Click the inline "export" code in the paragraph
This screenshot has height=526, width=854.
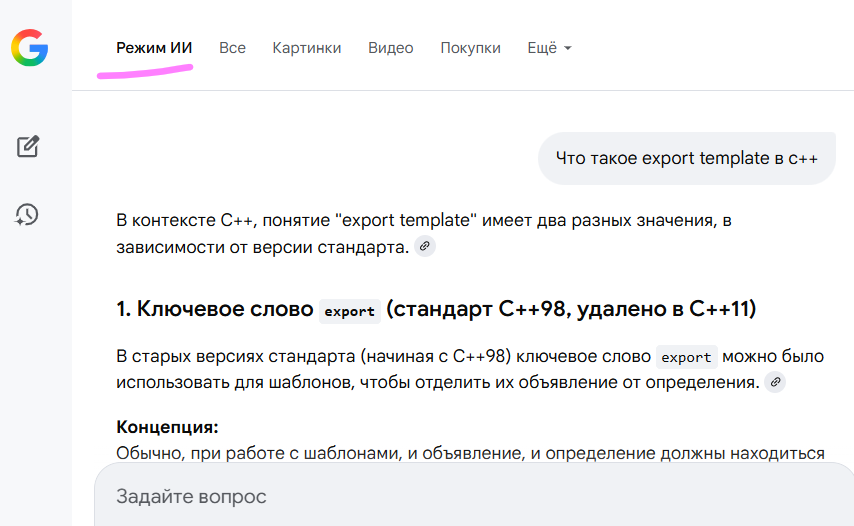click(686, 357)
